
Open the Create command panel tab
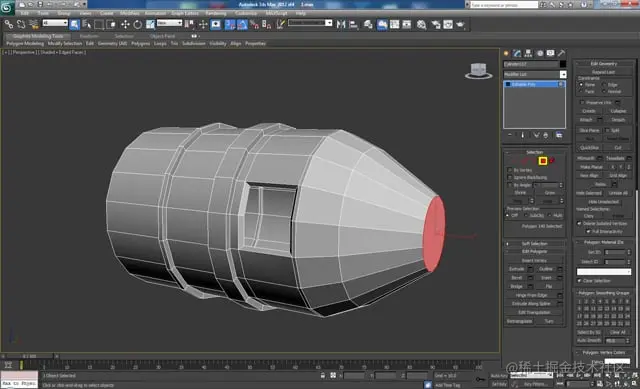click(507, 53)
